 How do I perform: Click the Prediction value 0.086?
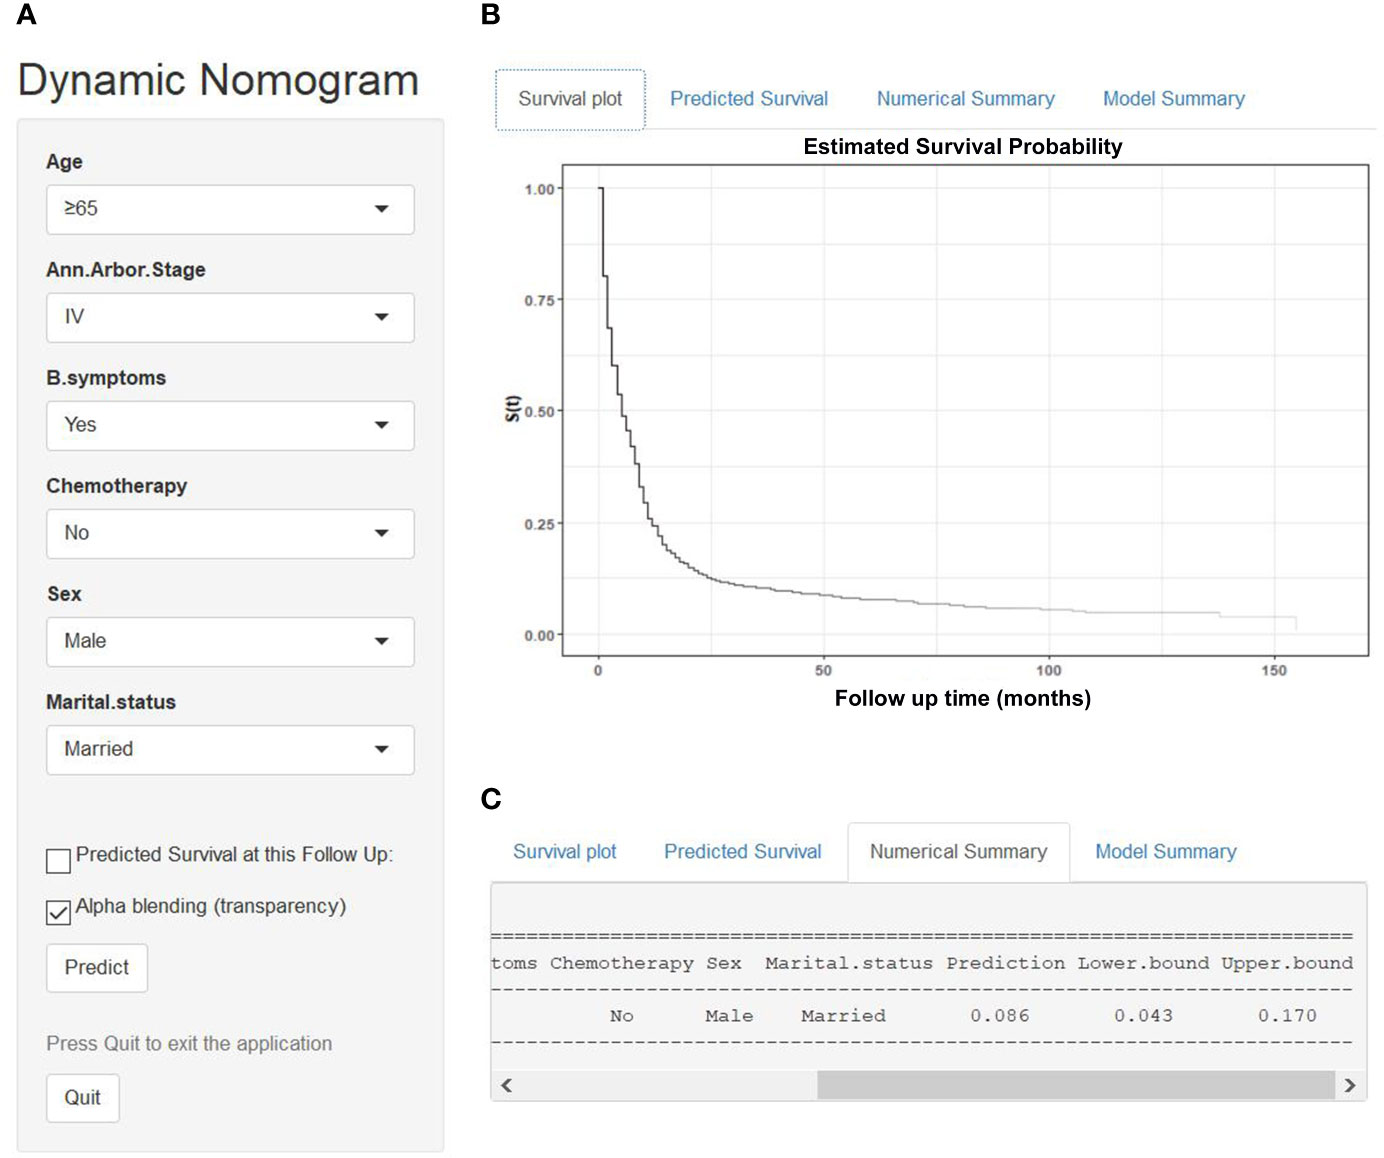[x=1000, y=1016]
